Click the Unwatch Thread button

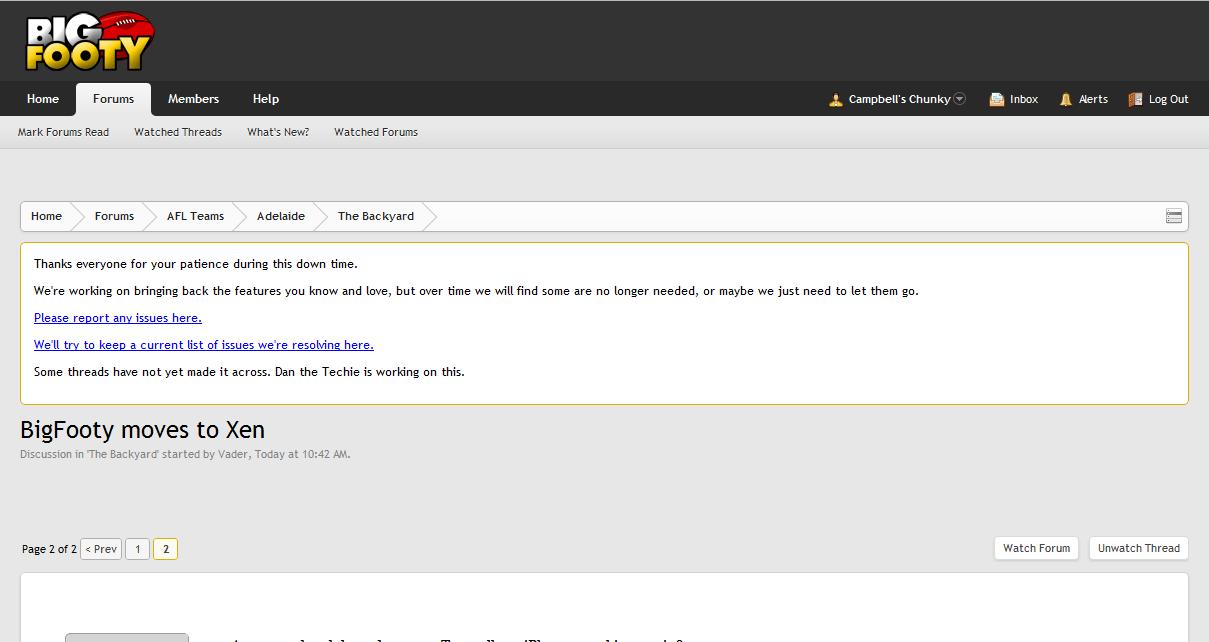click(1139, 548)
